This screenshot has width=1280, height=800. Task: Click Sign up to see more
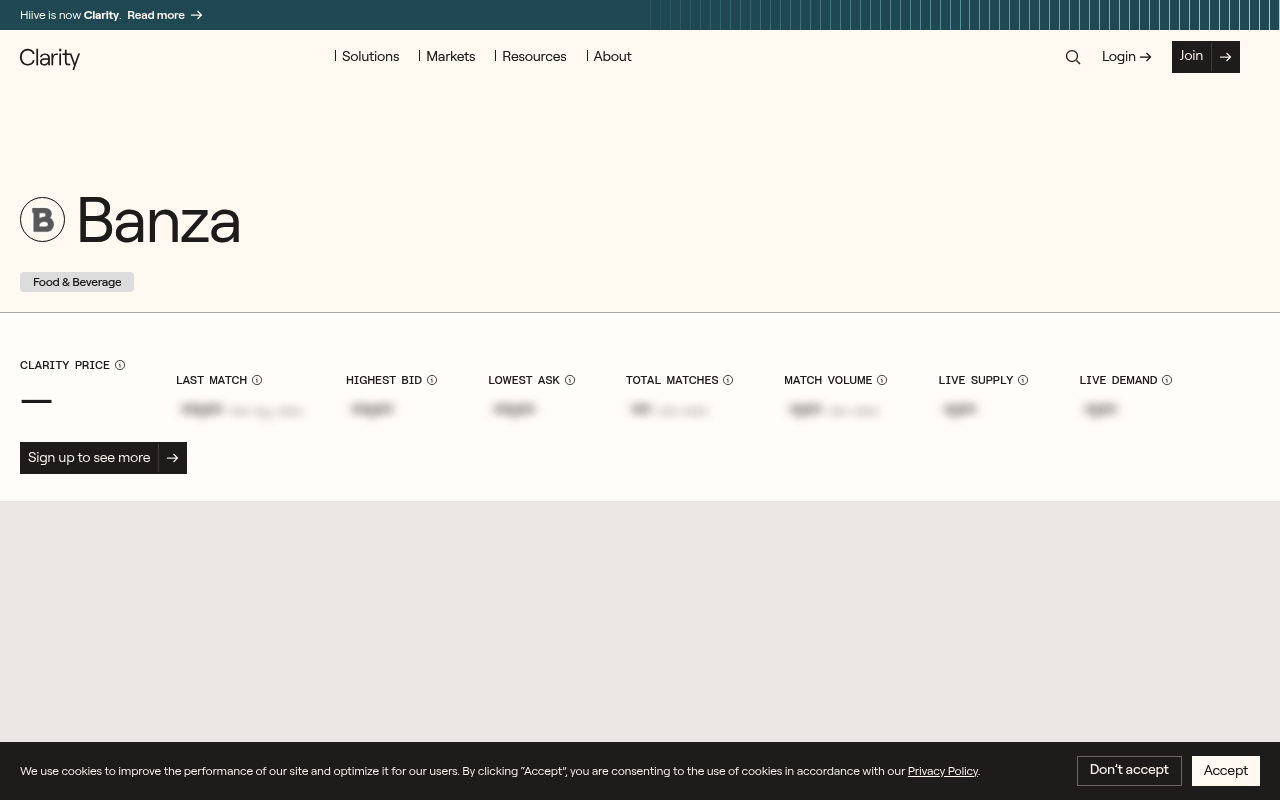(x=103, y=458)
